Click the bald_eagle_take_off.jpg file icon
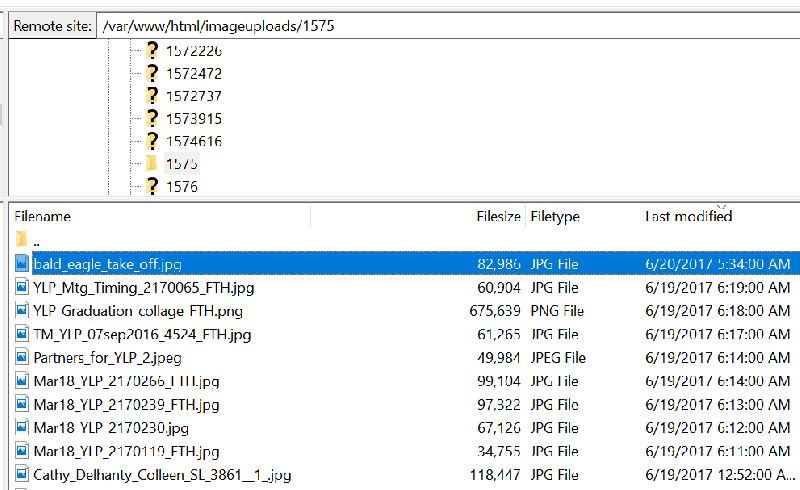This screenshot has height=490, width=800. click(x=22, y=264)
